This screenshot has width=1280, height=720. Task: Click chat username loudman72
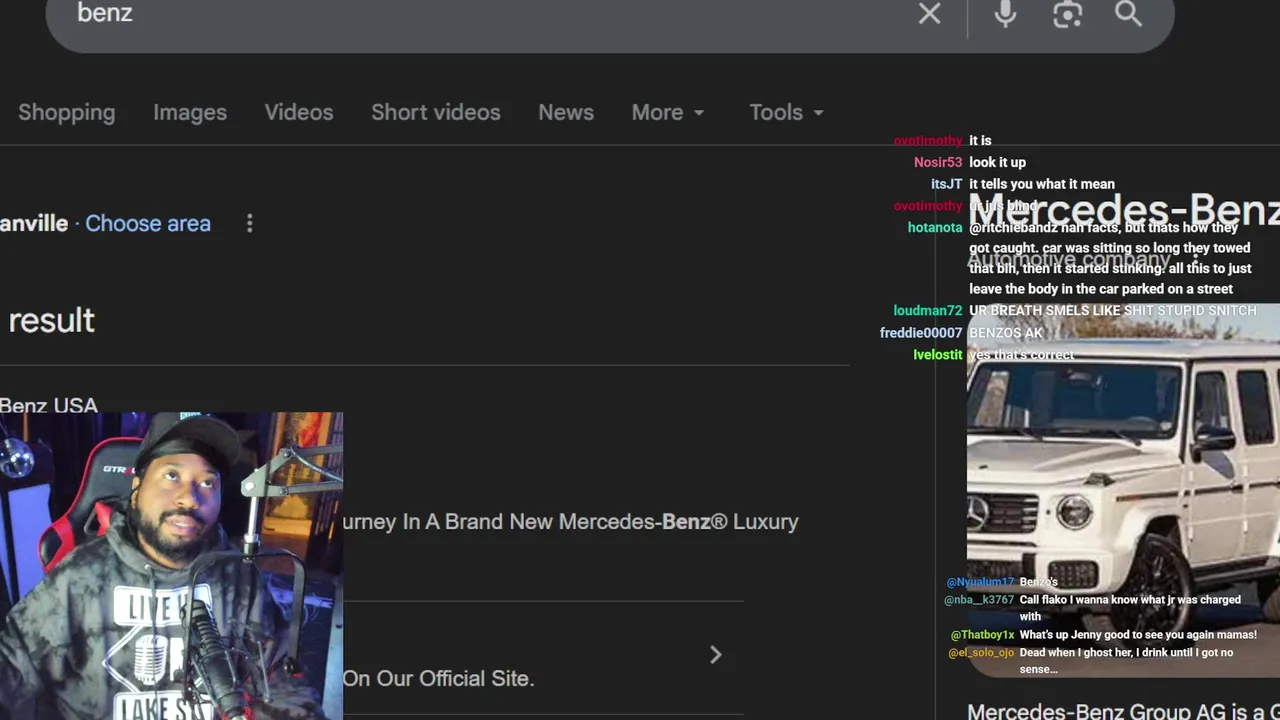point(928,311)
